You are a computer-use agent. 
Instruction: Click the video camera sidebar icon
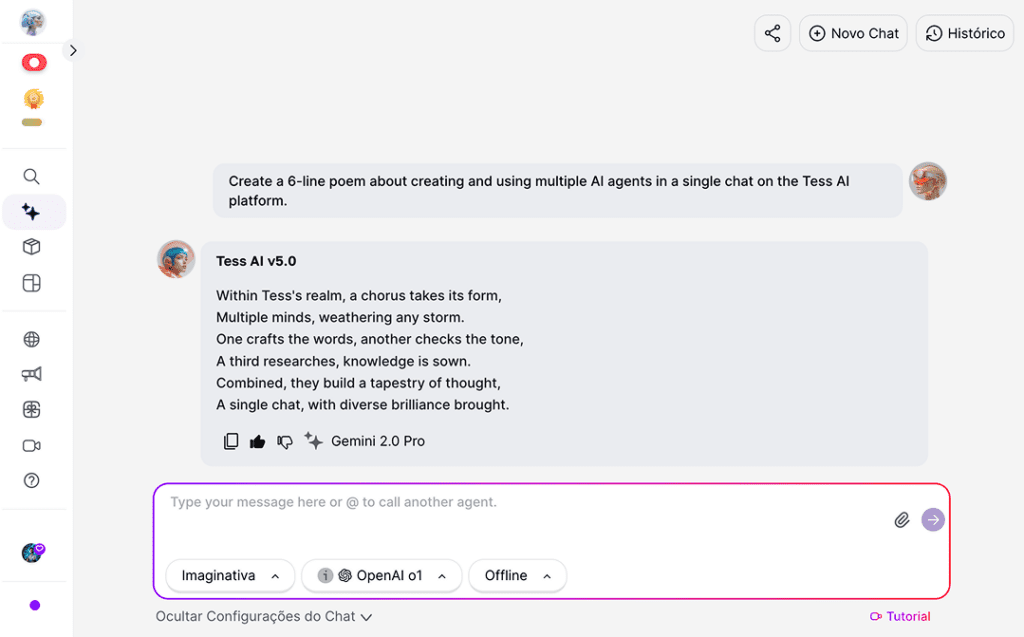click(x=32, y=446)
